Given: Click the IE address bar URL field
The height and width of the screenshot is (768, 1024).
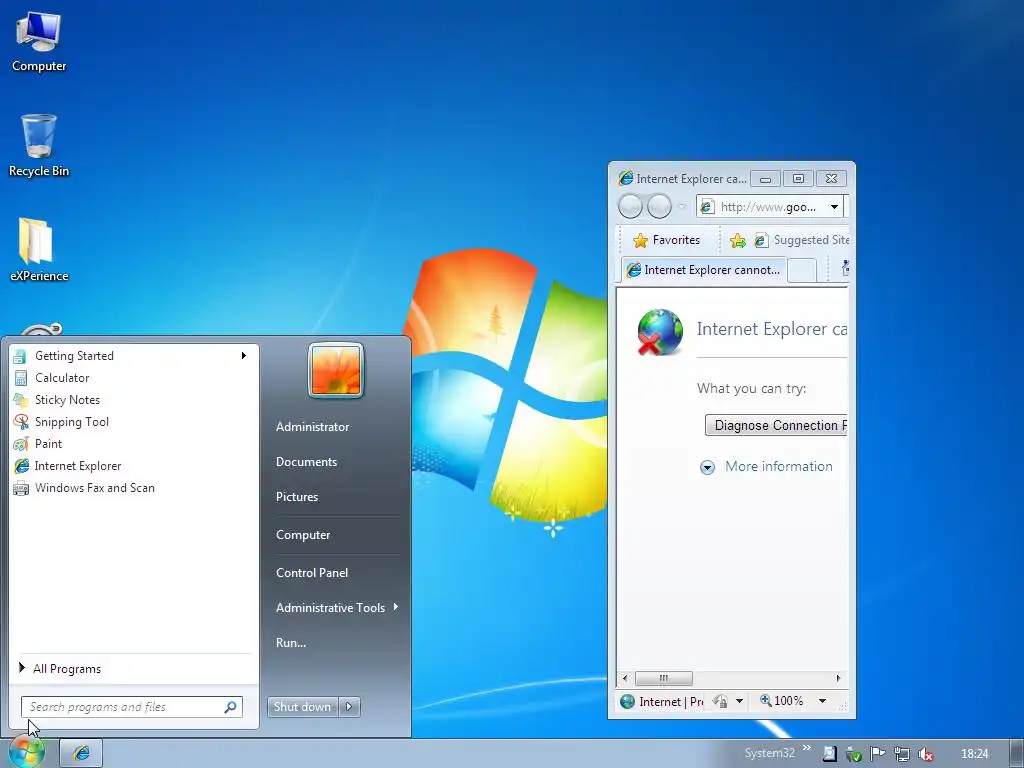Looking at the screenshot, I should pos(768,207).
